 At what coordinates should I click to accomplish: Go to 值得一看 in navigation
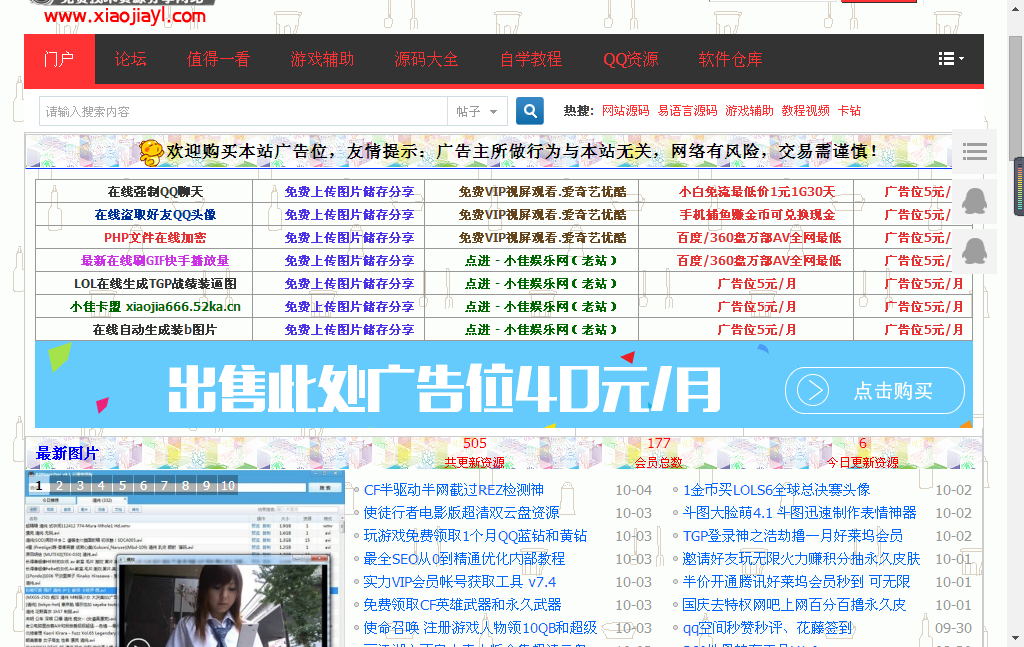pyautogui.click(x=218, y=59)
